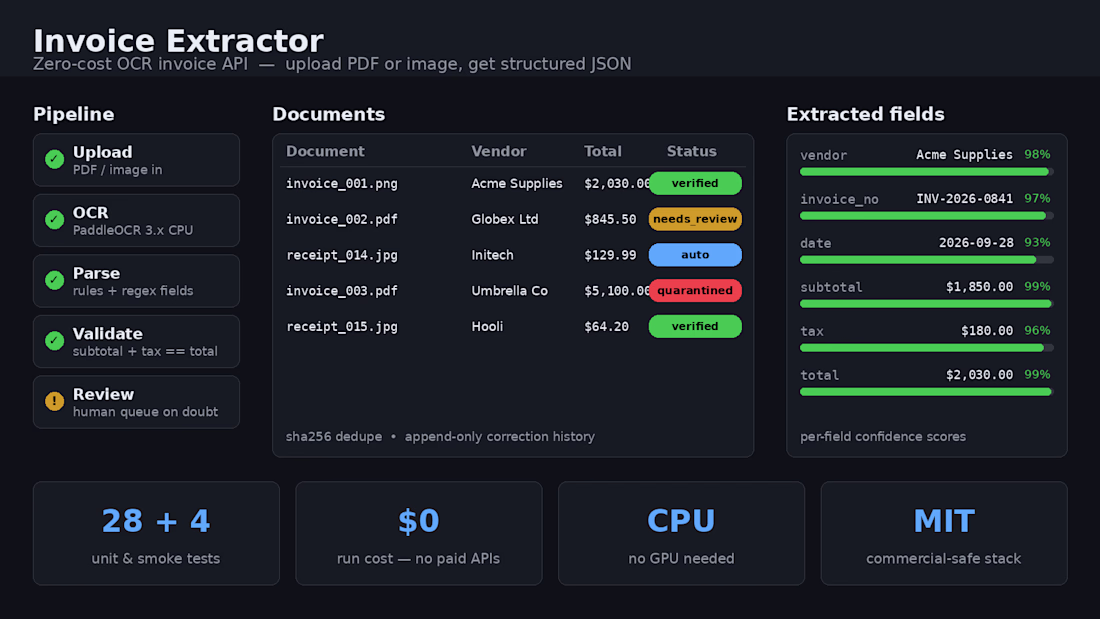Click the 'sha256 dedupe' footer note
The image size is (1100, 619).
(334, 437)
